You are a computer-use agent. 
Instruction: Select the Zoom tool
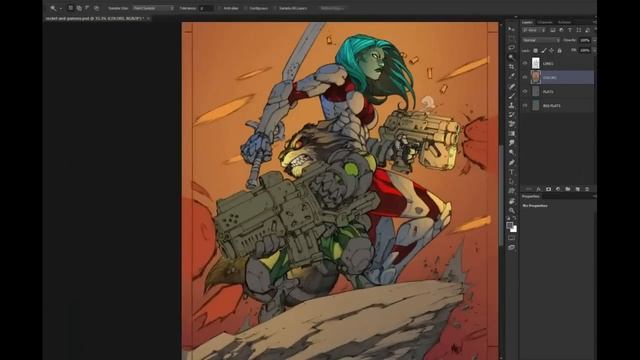click(x=511, y=211)
